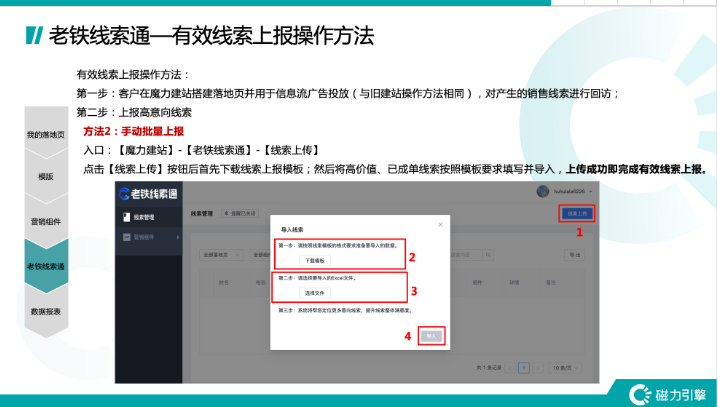The height and width of the screenshot is (407, 718).
Task: Open the 全部落地页 filter dropdown
Action: point(222,255)
